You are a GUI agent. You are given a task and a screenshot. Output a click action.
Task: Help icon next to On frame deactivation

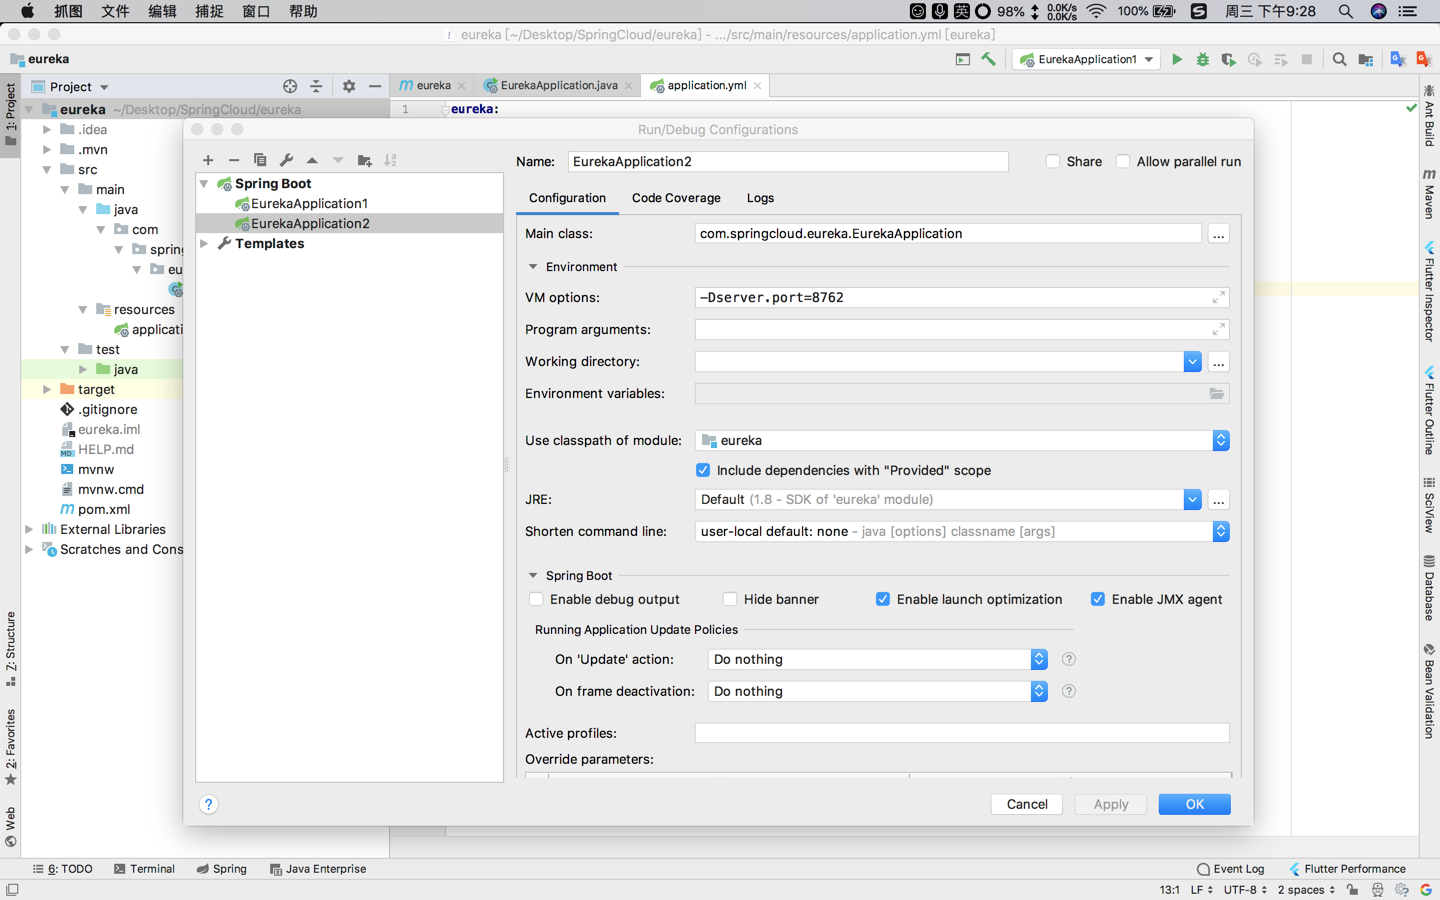1069,691
